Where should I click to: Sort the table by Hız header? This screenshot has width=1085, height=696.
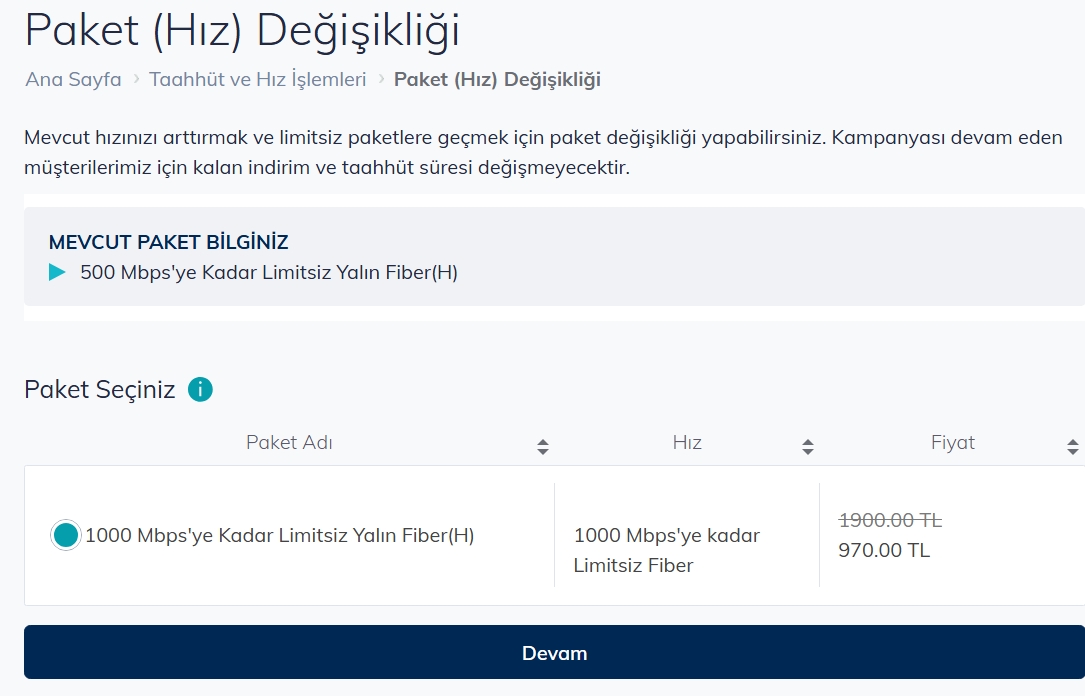click(686, 443)
